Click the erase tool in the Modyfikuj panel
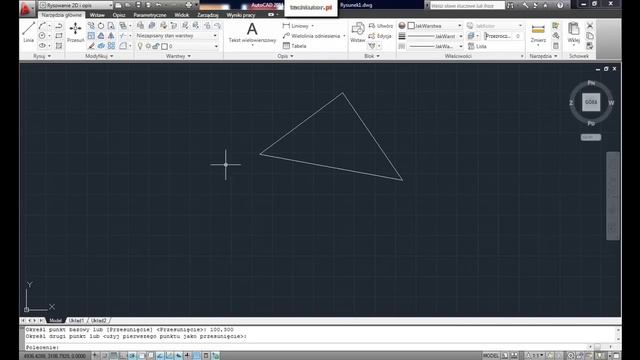640x360 pixels. click(x=91, y=46)
